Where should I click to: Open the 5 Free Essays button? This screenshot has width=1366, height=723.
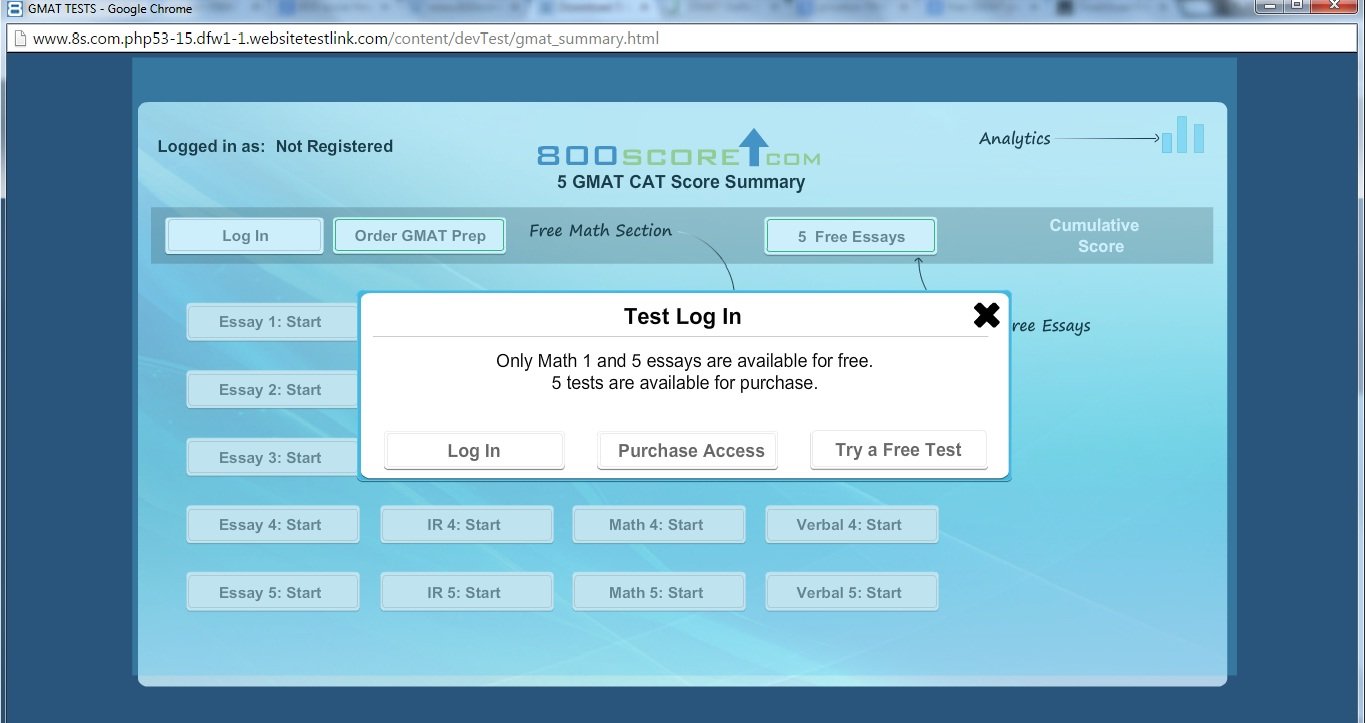850,237
